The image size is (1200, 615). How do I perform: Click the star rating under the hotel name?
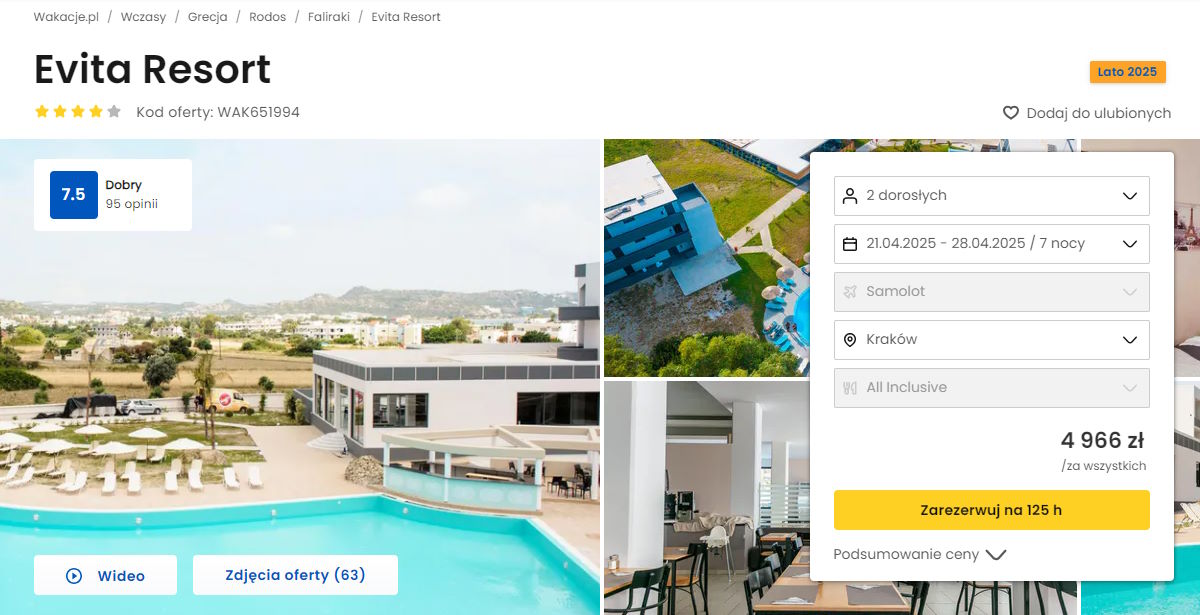[78, 112]
